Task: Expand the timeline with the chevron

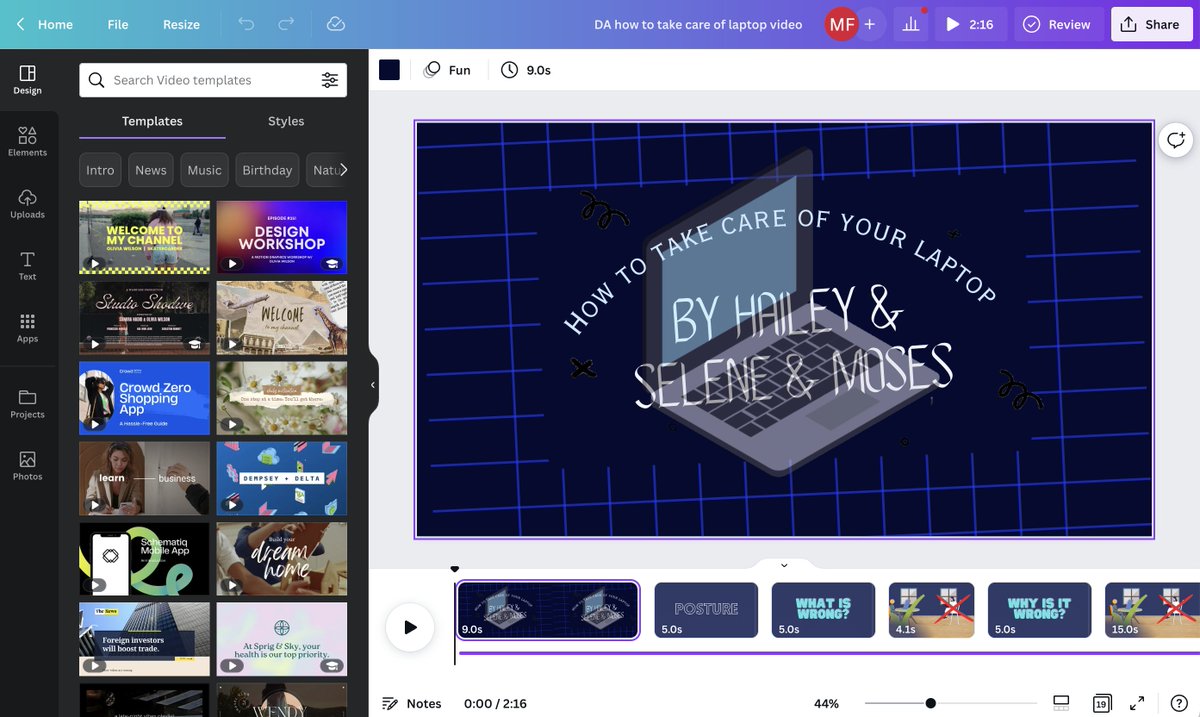Action: pyautogui.click(x=783, y=565)
